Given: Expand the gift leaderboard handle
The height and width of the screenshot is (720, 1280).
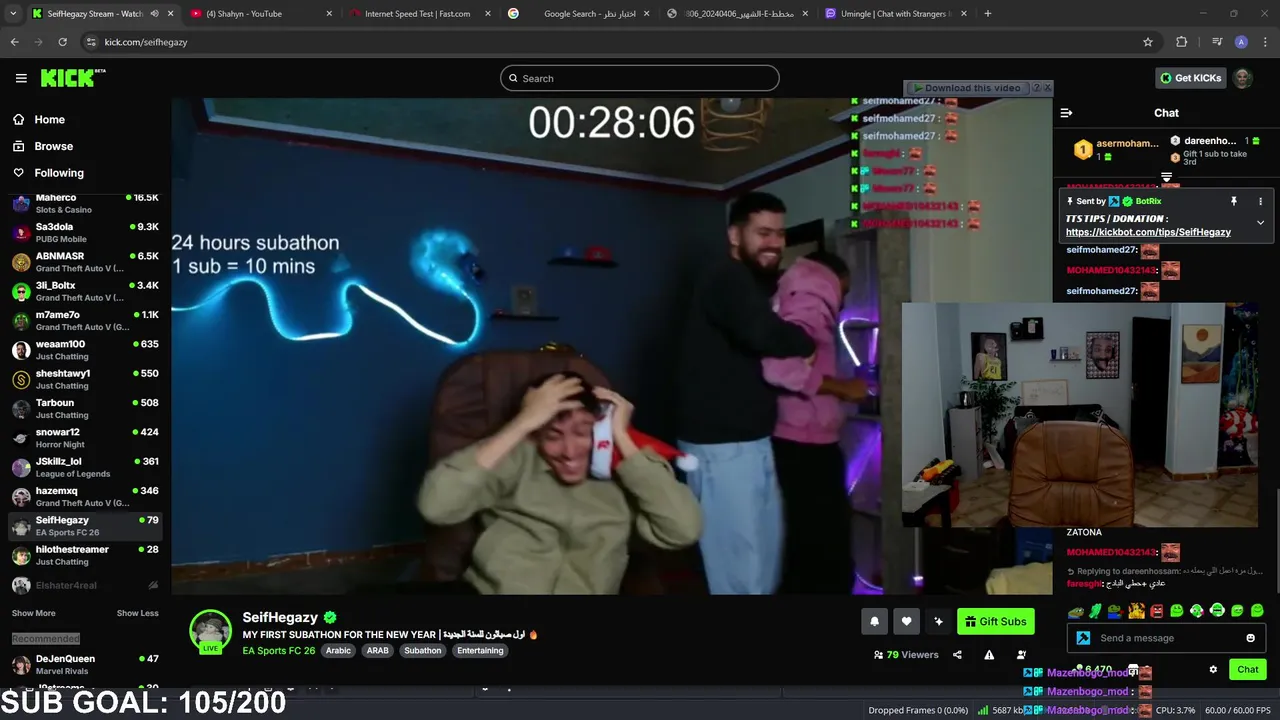Looking at the screenshot, I should (1166, 177).
